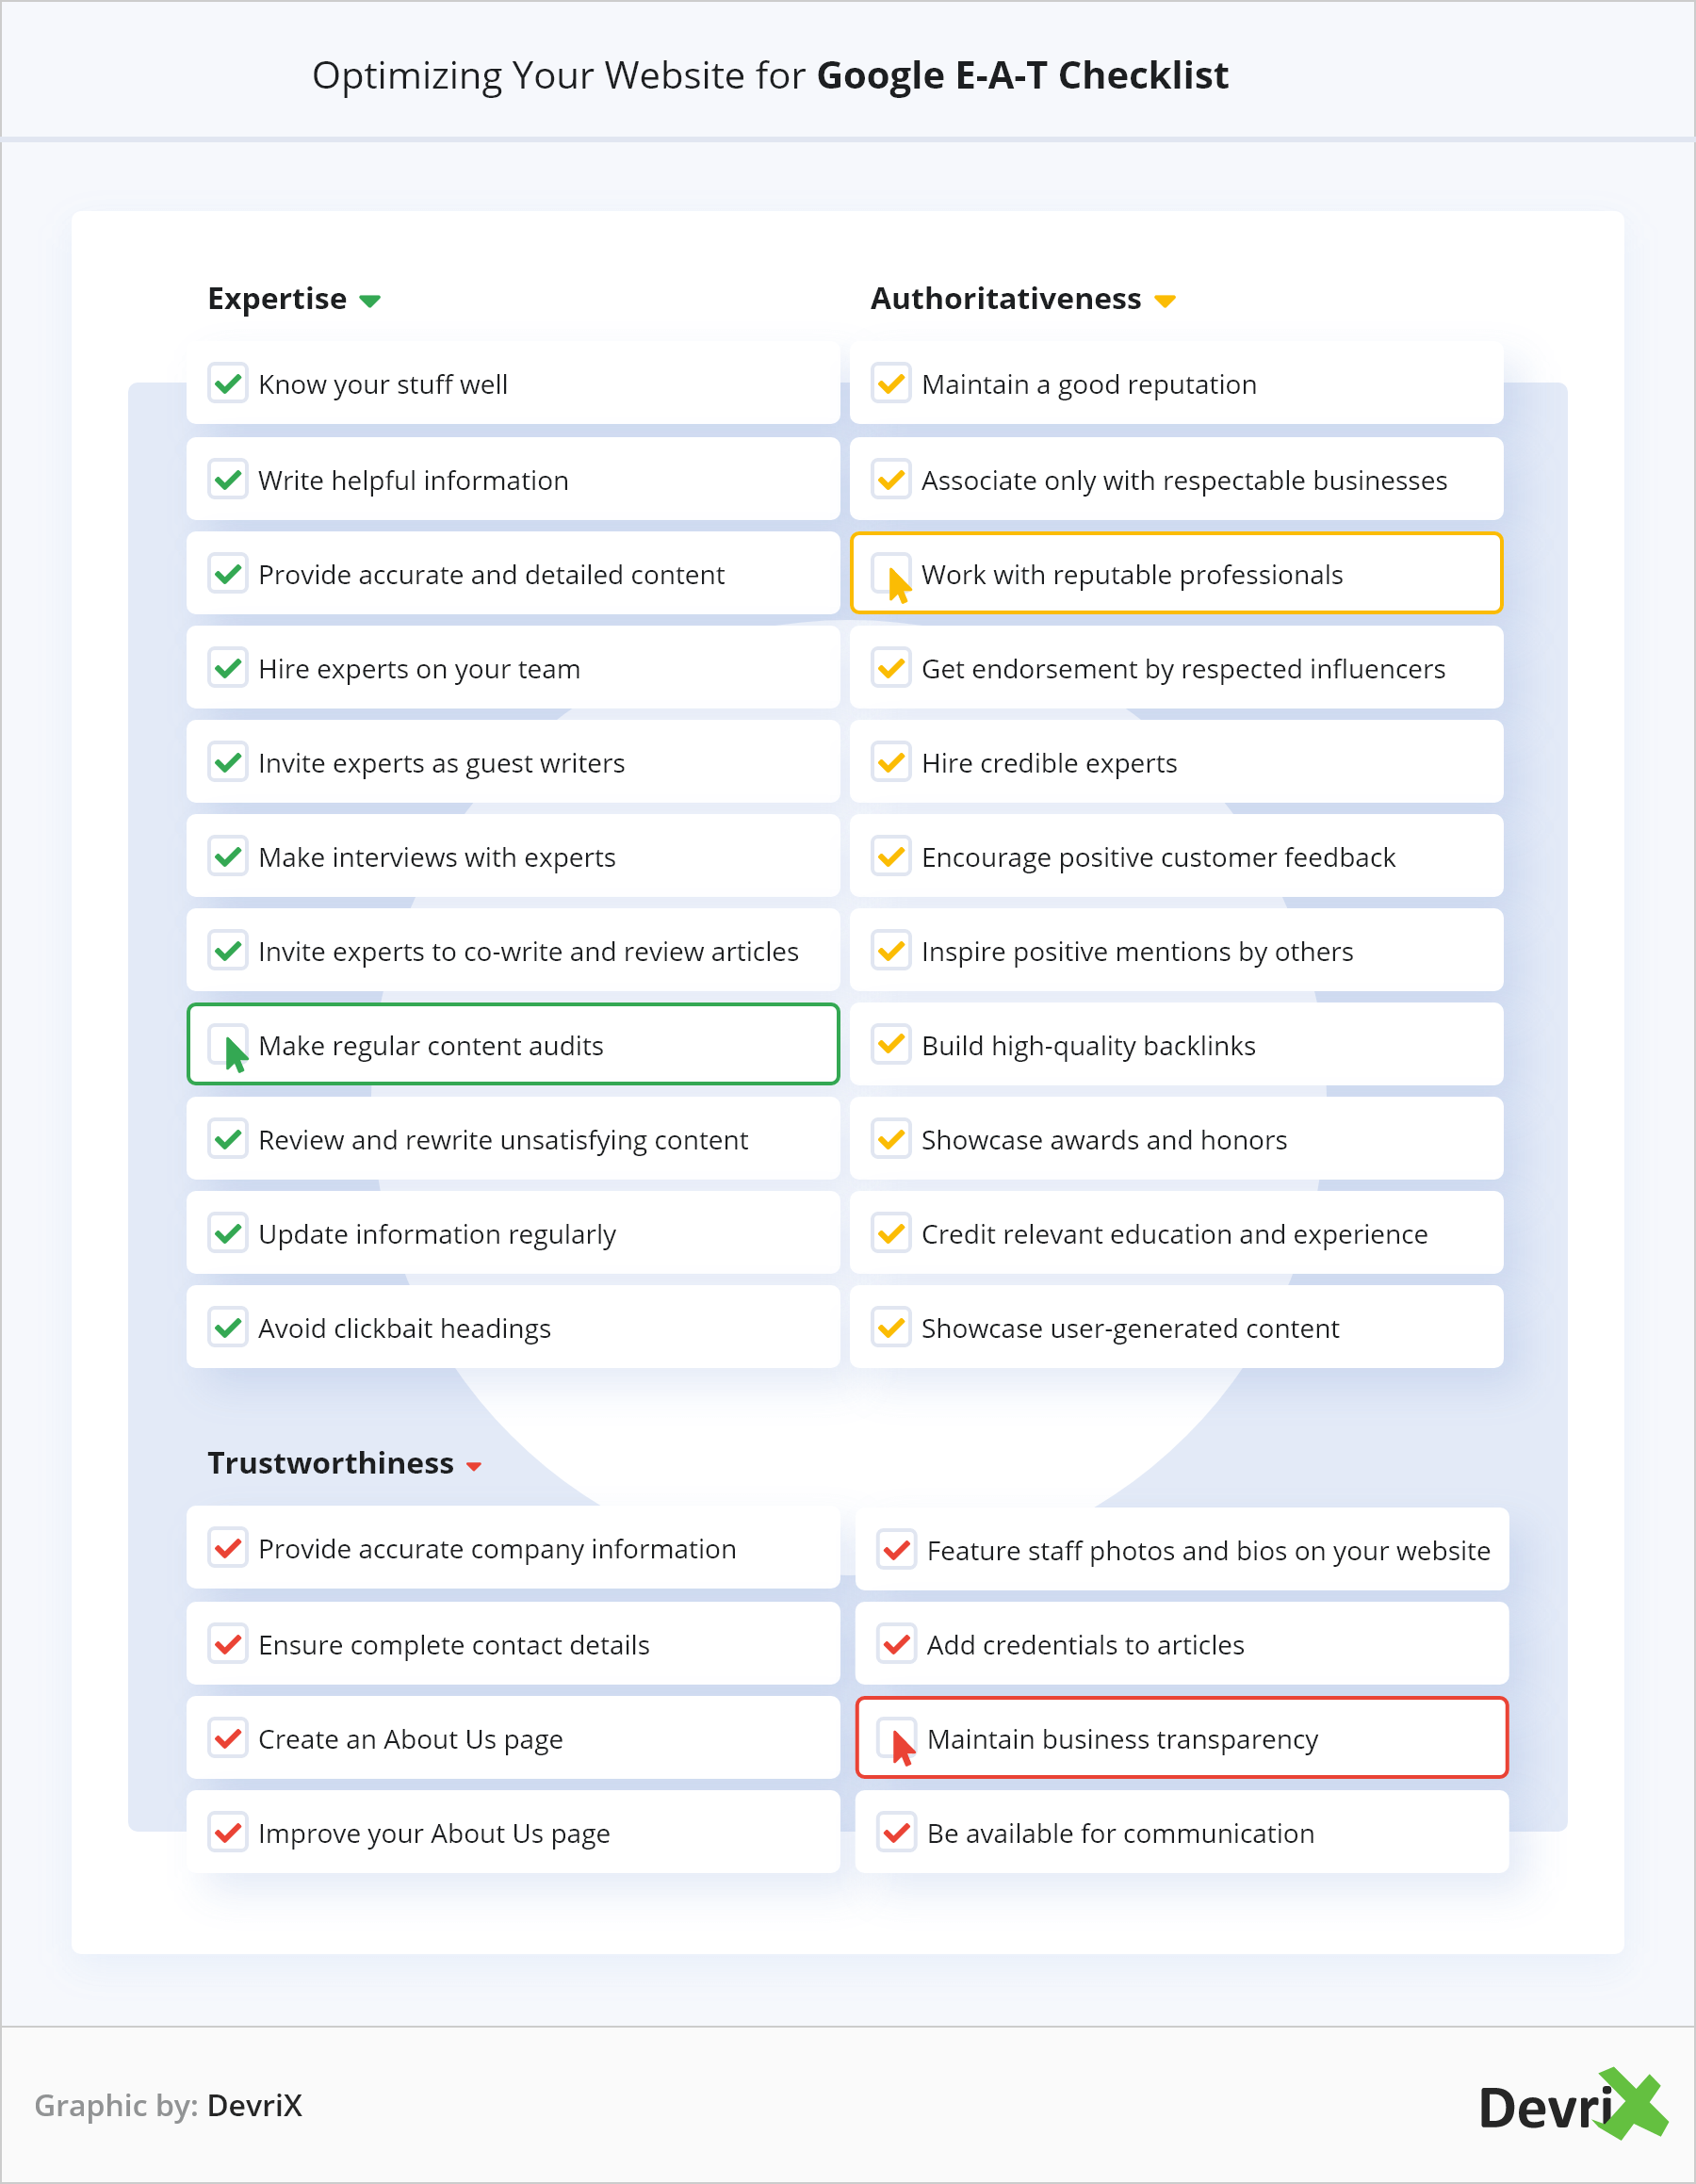The height and width of the screenshot is (2184, 1696).
Task: Click yellow cursor arrow on reputable professionals
Action: coord(898,584)
